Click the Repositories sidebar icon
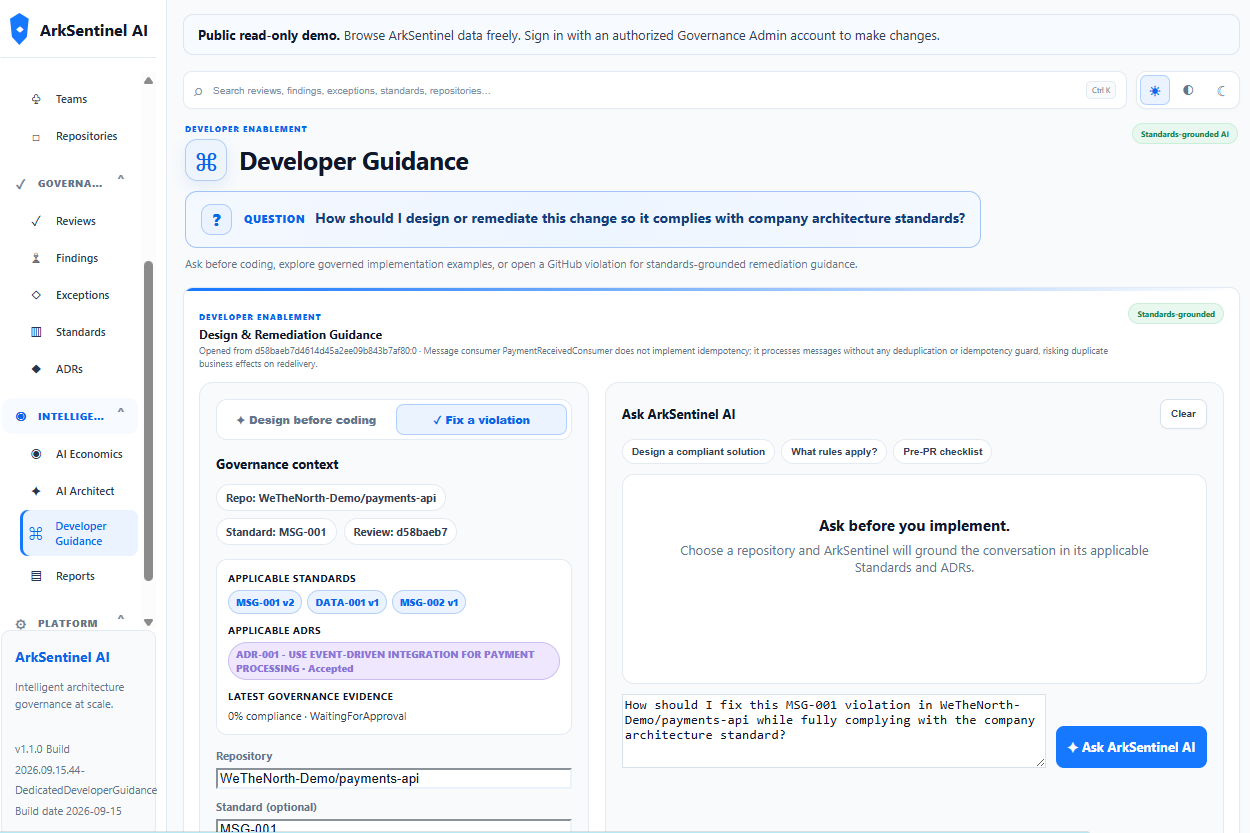This screenshot has height=833, width=1250. click(36, 136)
